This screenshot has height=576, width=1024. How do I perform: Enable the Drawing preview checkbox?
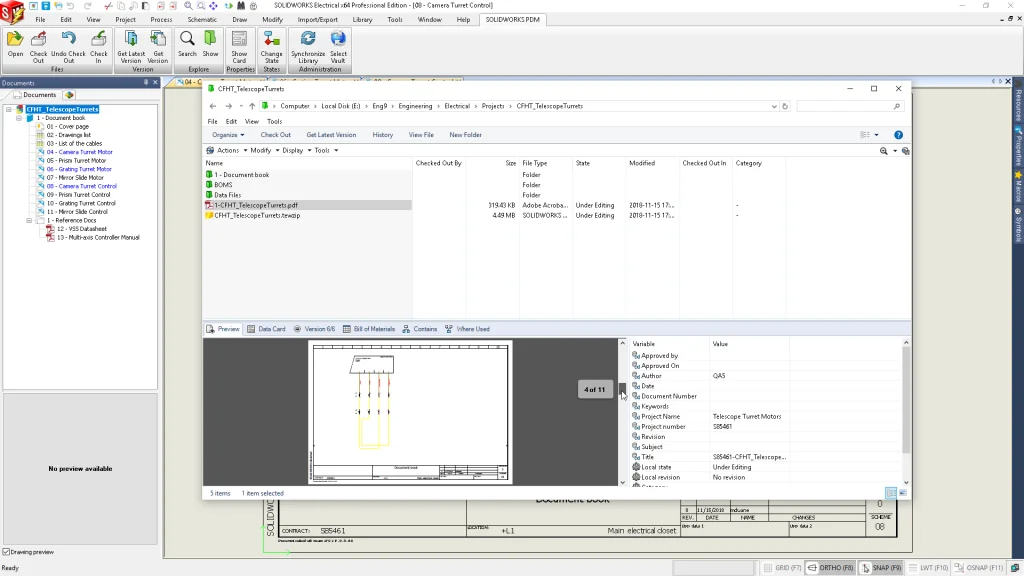coord(8,551)
